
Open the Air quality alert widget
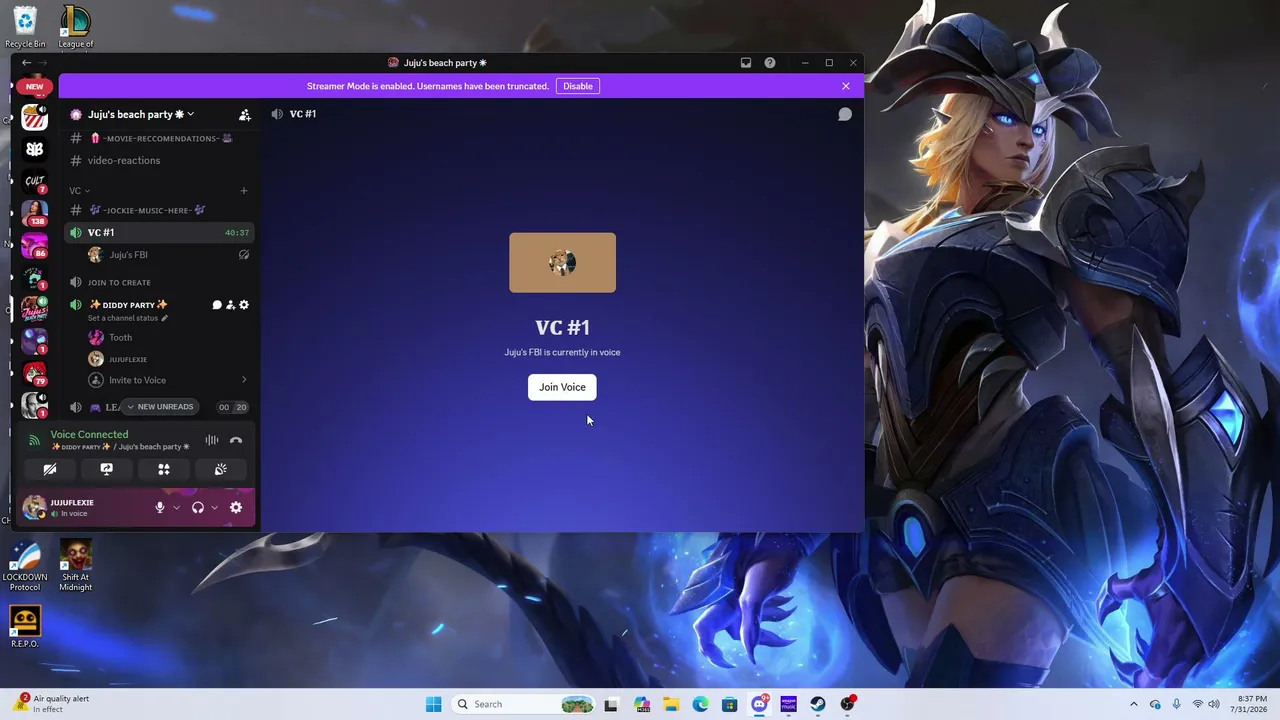point(52,704)
